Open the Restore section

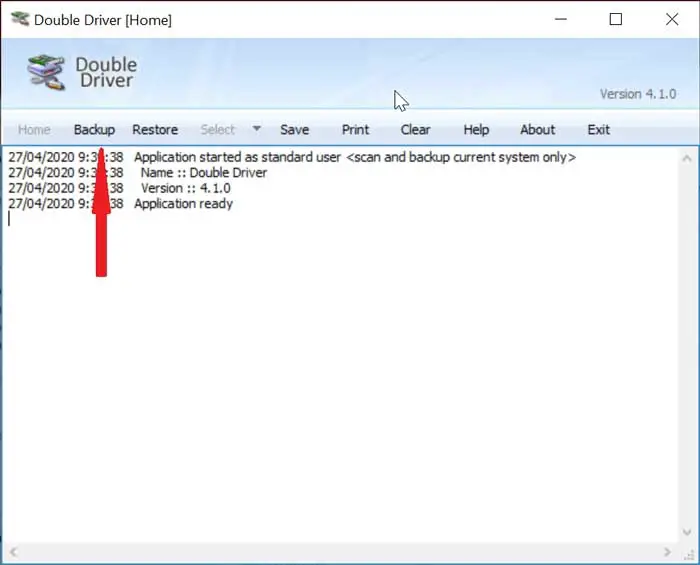click(x=155, y=130)
